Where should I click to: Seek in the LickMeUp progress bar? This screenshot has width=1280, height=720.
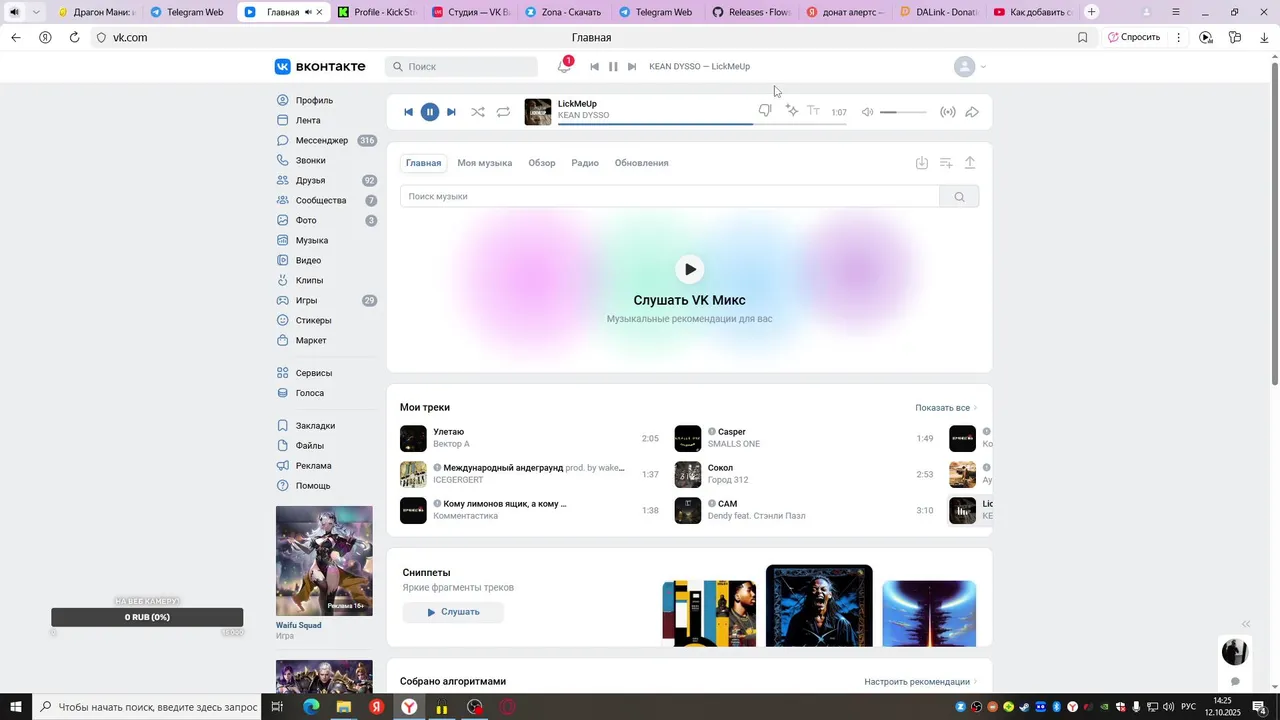click(702, 123)
